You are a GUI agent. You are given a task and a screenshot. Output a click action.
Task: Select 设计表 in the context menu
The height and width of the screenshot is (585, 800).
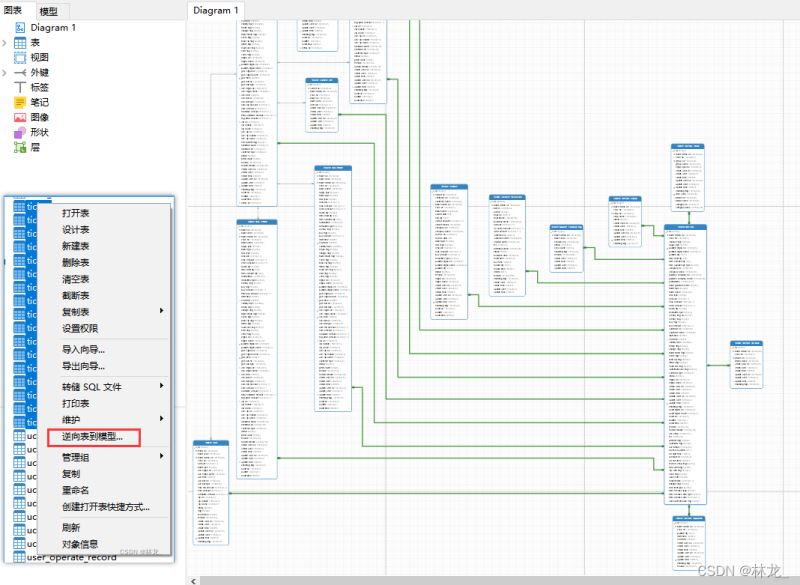tap(76, 230)
